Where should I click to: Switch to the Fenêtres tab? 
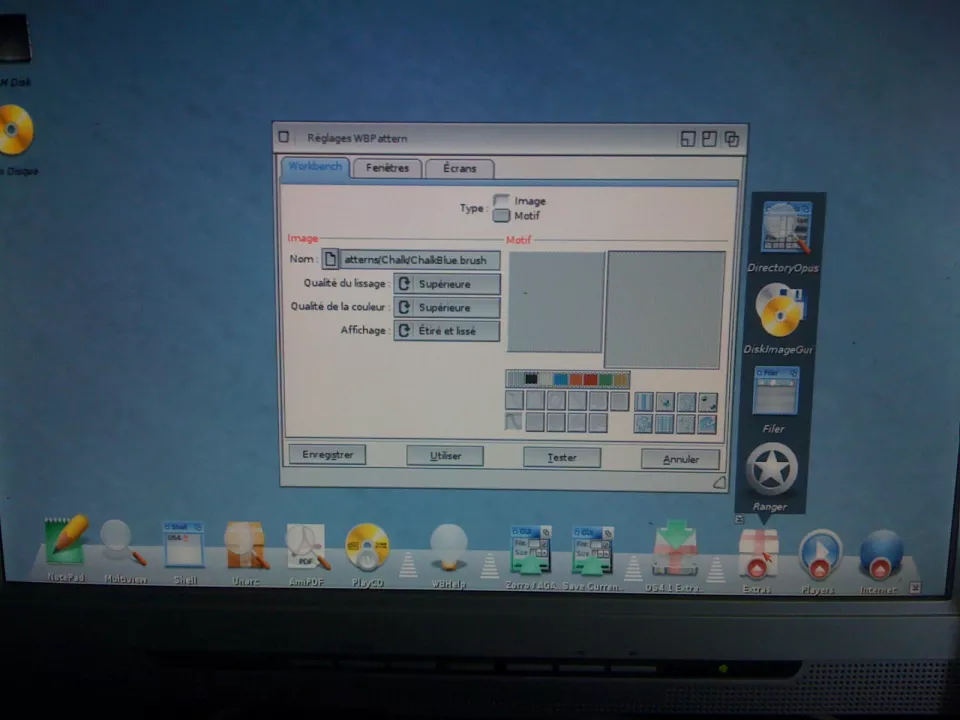click(x=387, y=169)
